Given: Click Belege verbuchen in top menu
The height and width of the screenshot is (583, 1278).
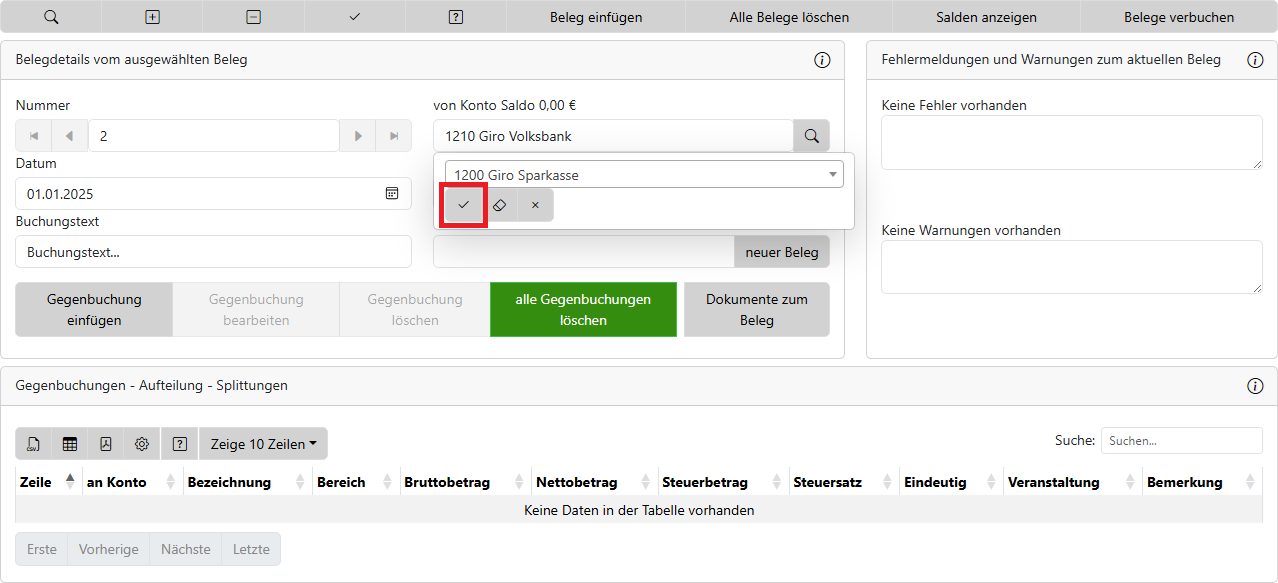Looking at the screenshot, I should tap(1178, 17).
